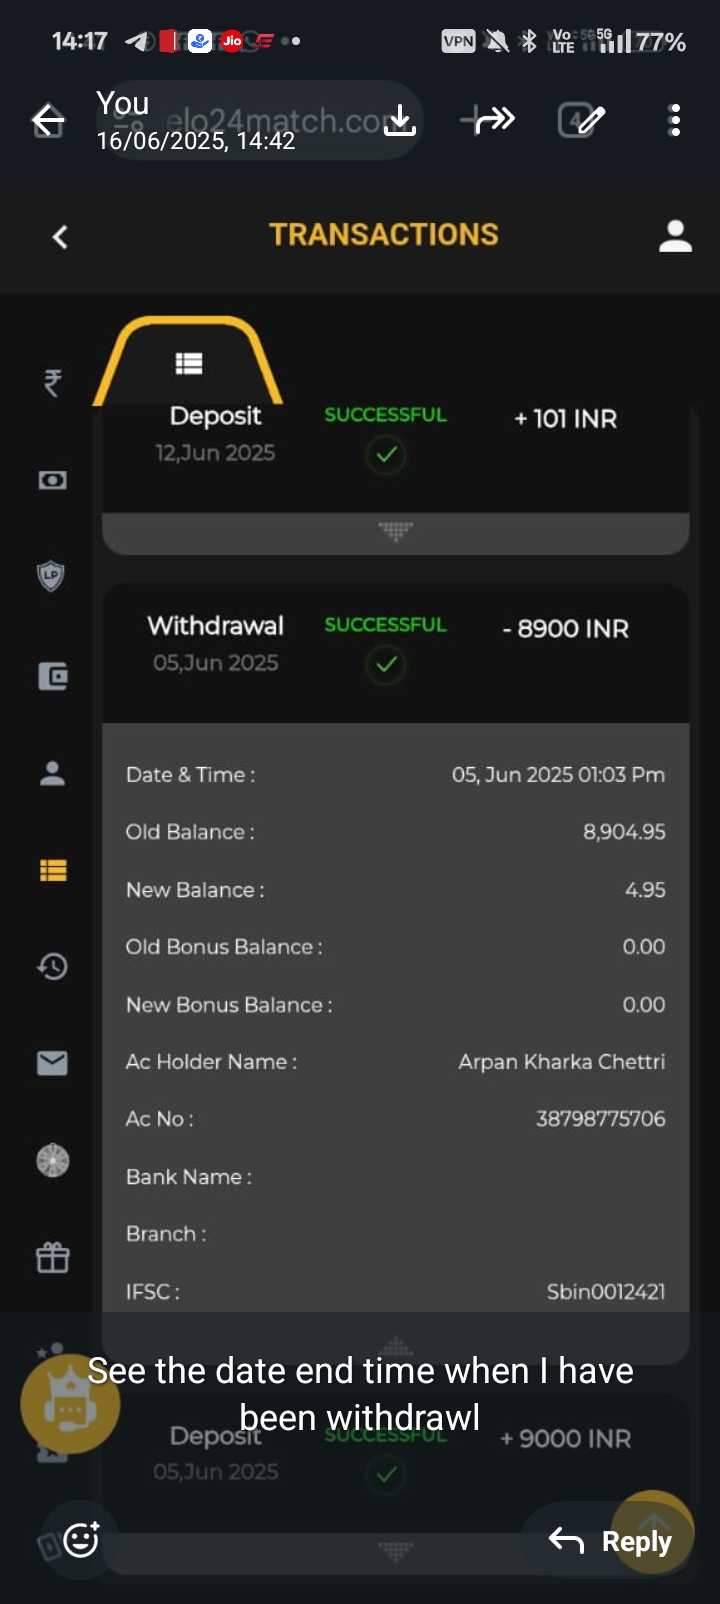Open the shield icon in sidebar

click(52, 576)
